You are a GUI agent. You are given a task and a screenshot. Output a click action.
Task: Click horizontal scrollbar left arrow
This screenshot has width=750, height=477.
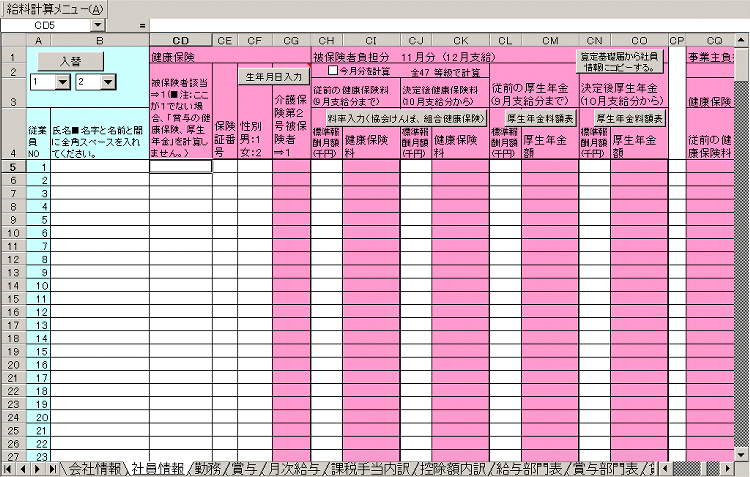click(664, 468)
